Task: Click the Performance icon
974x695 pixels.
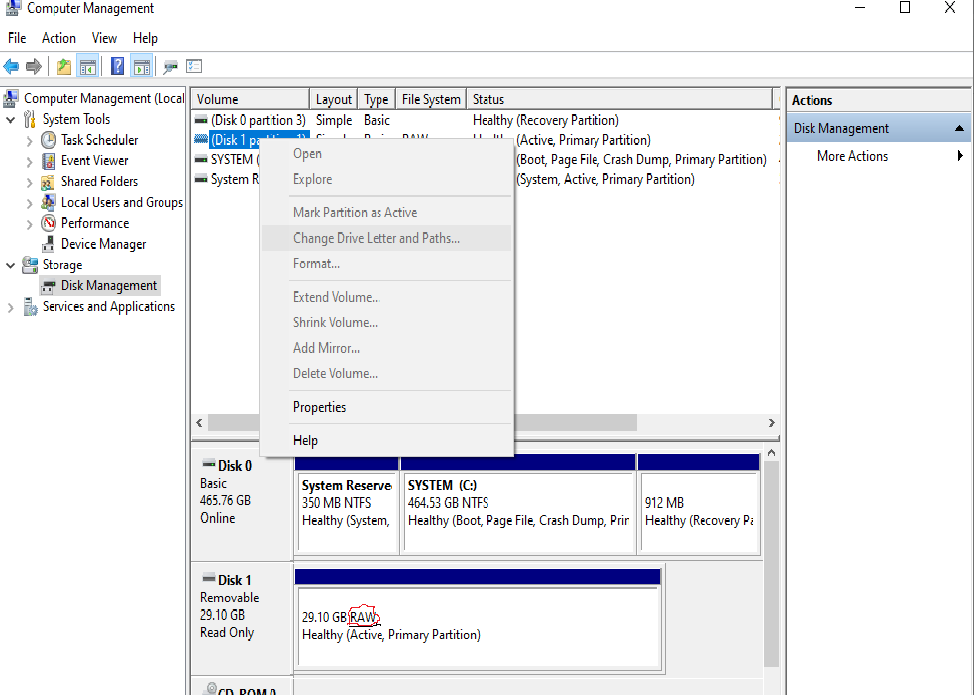Action: (48, 223)
